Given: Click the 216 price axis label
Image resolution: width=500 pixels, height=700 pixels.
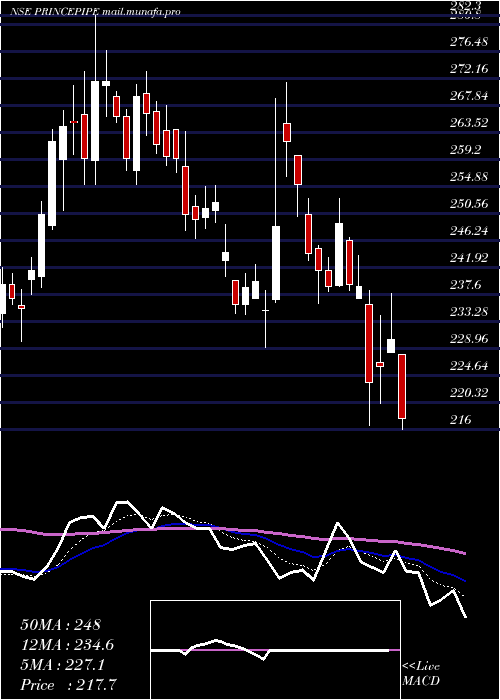Looking at the screenshot, I should [x=460, y=419].
